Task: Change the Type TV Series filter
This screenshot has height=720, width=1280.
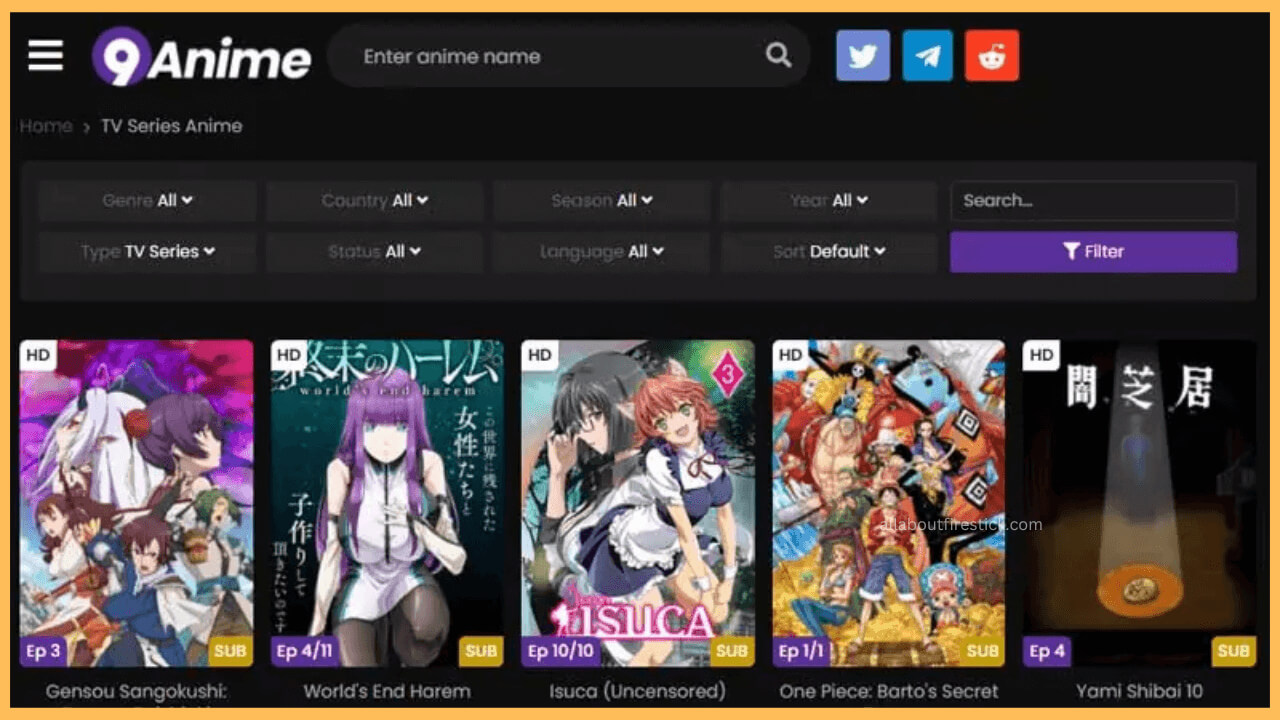Action: [147, 251]
